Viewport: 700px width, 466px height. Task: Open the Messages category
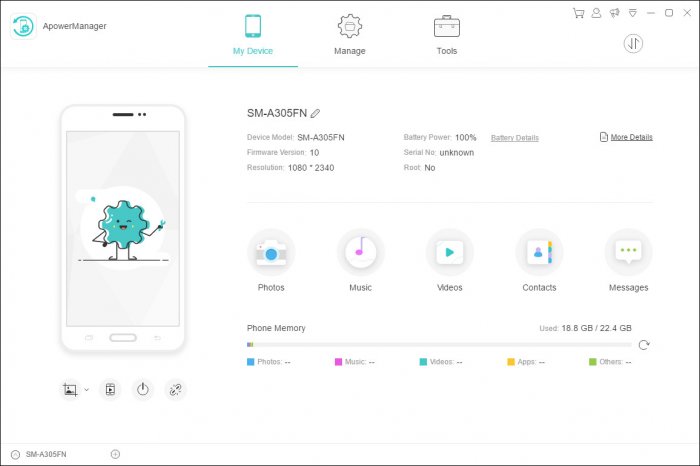[x=629, y=261]
